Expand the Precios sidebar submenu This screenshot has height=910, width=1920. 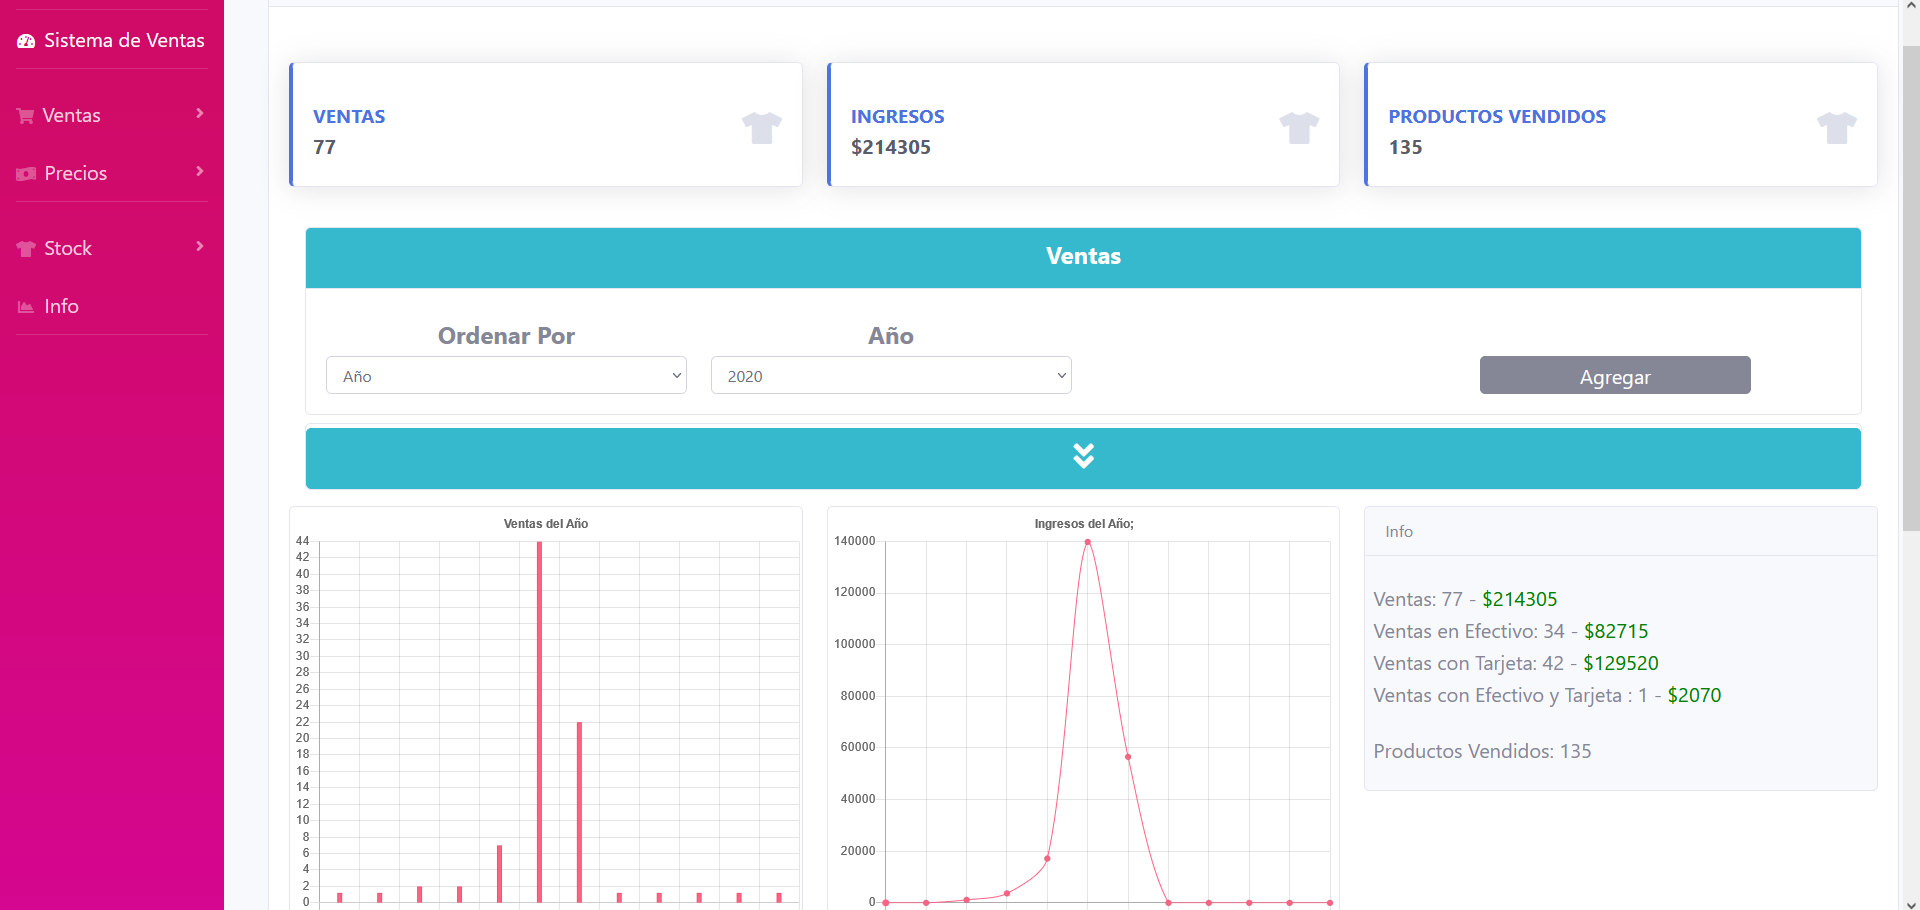(x=199, y=171)
